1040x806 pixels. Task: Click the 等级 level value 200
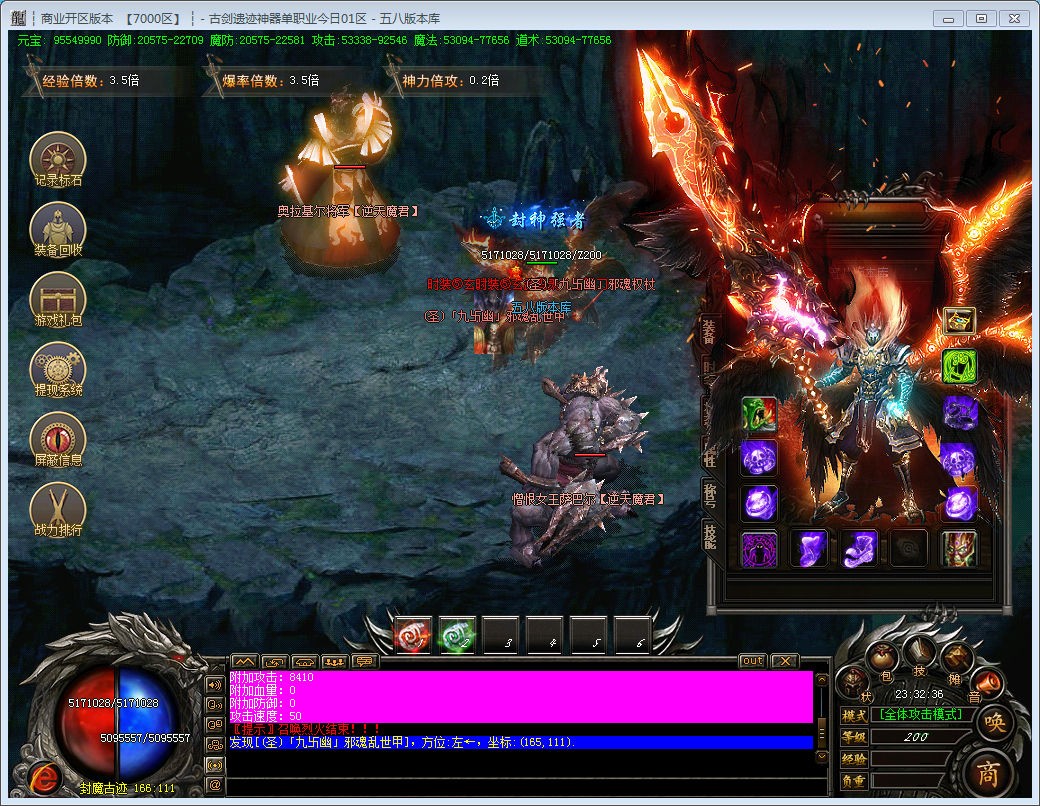pos(916,737)
